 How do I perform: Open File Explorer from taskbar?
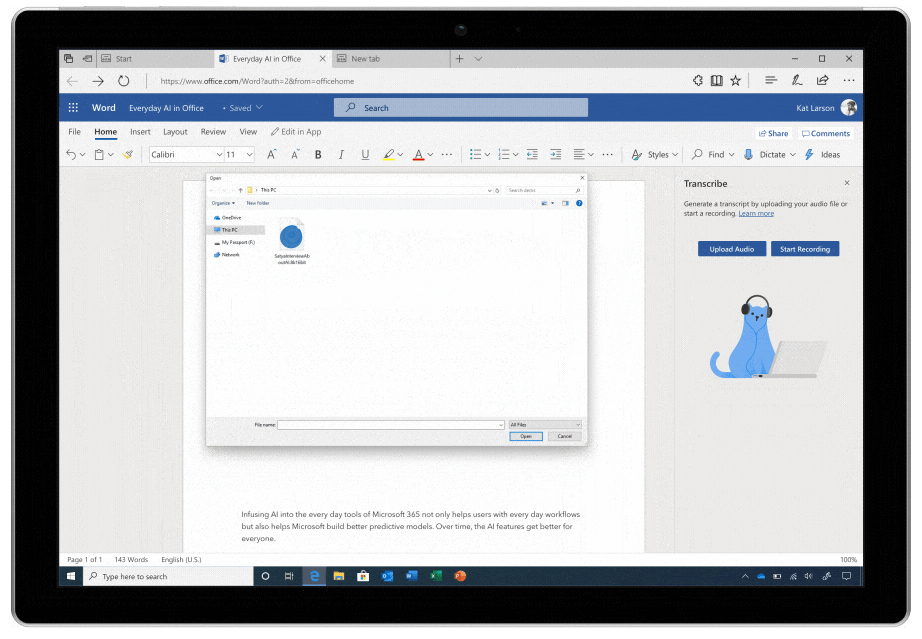point(339,576)
